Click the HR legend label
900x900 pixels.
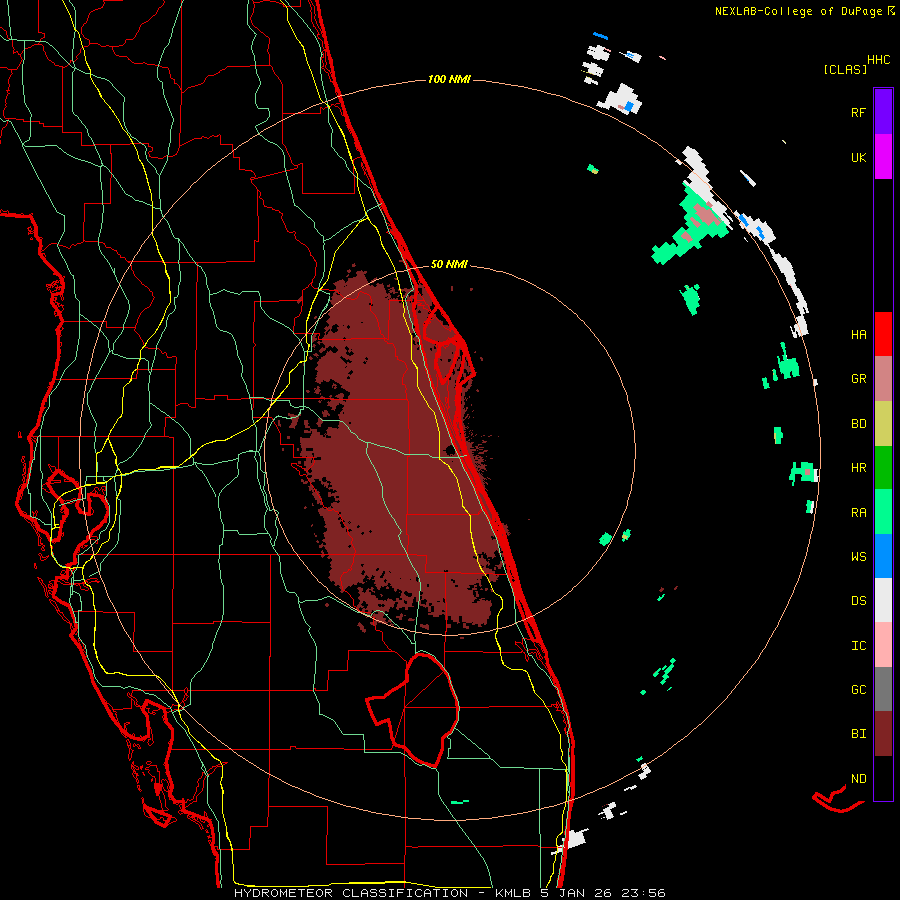coord(858,468)
